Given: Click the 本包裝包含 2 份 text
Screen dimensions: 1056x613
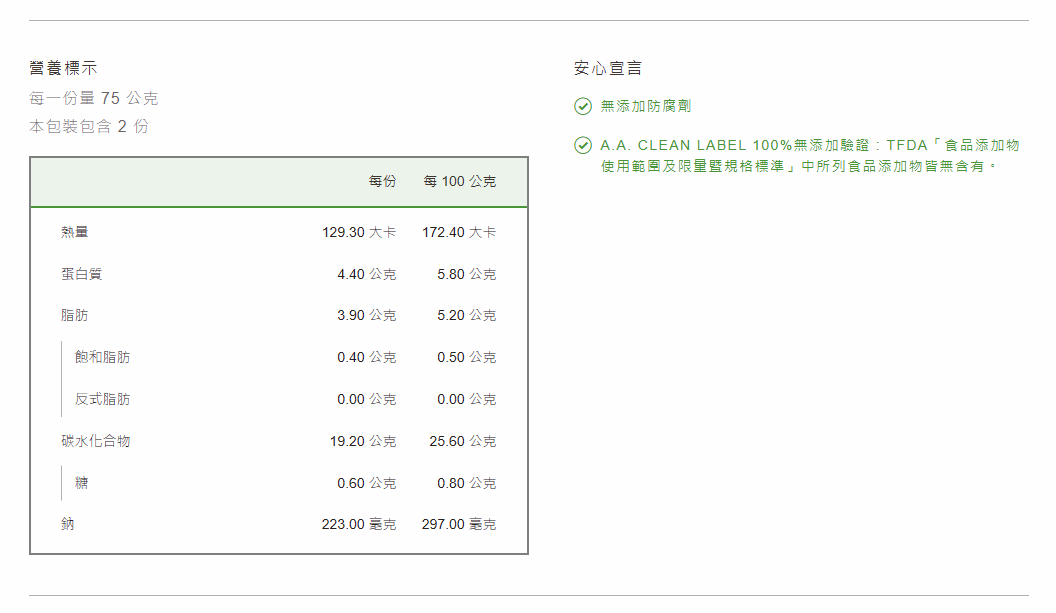Looking at the screenshot, I should (89, 126).
